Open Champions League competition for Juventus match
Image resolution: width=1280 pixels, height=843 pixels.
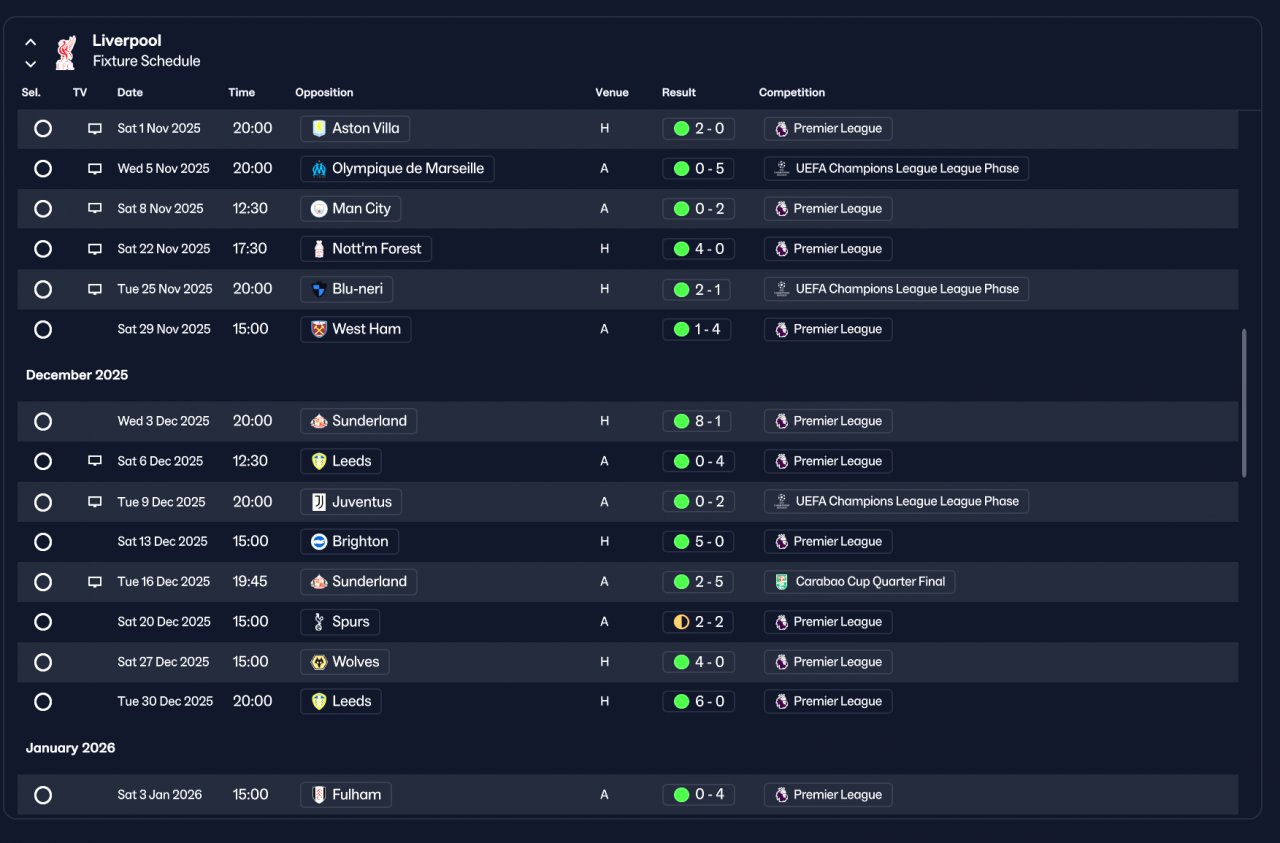(x=896, y=501)
